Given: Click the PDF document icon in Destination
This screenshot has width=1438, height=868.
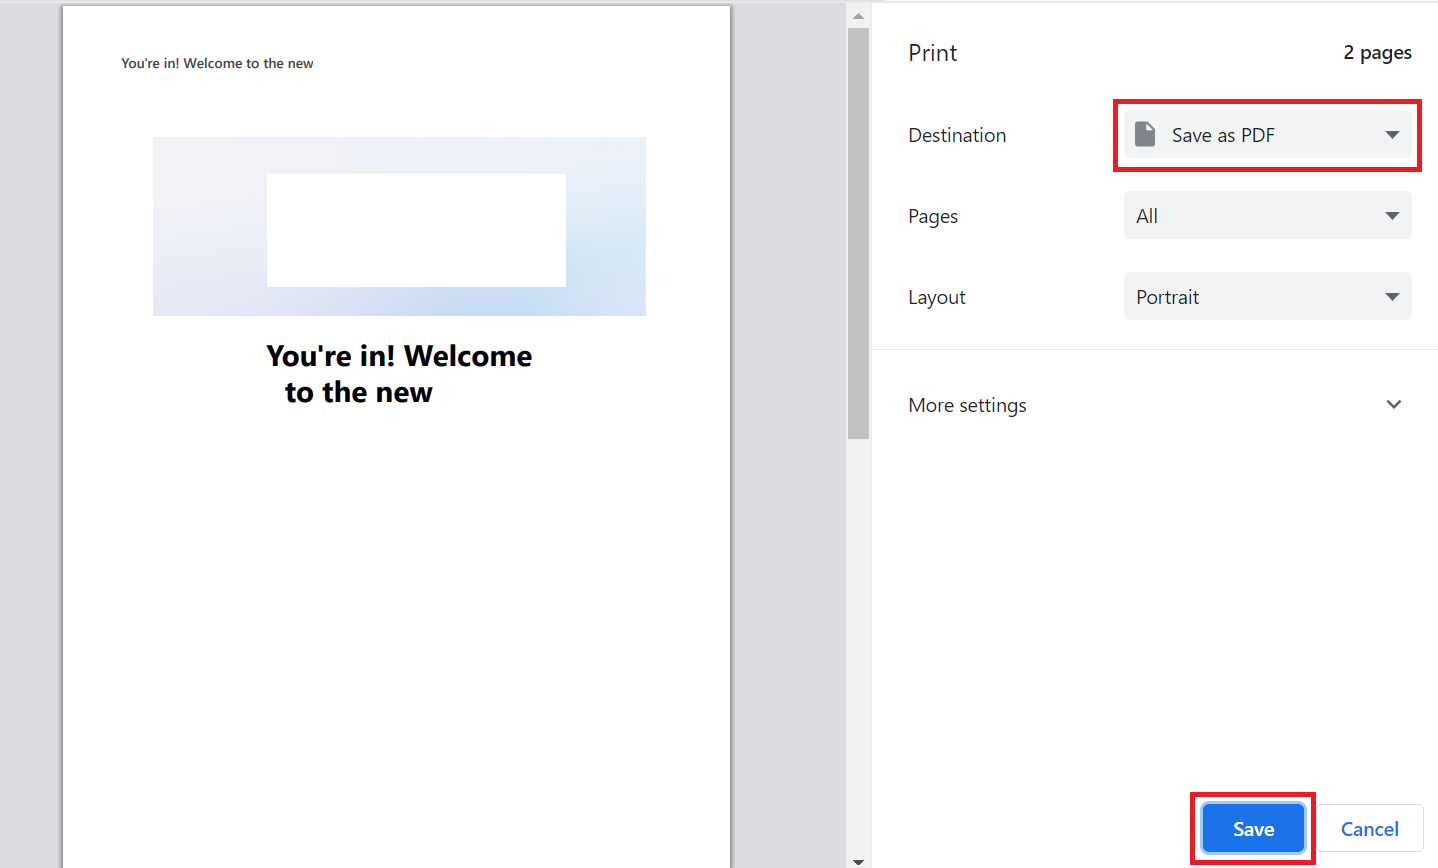Looking at the screenshot, I should 1145,135.
